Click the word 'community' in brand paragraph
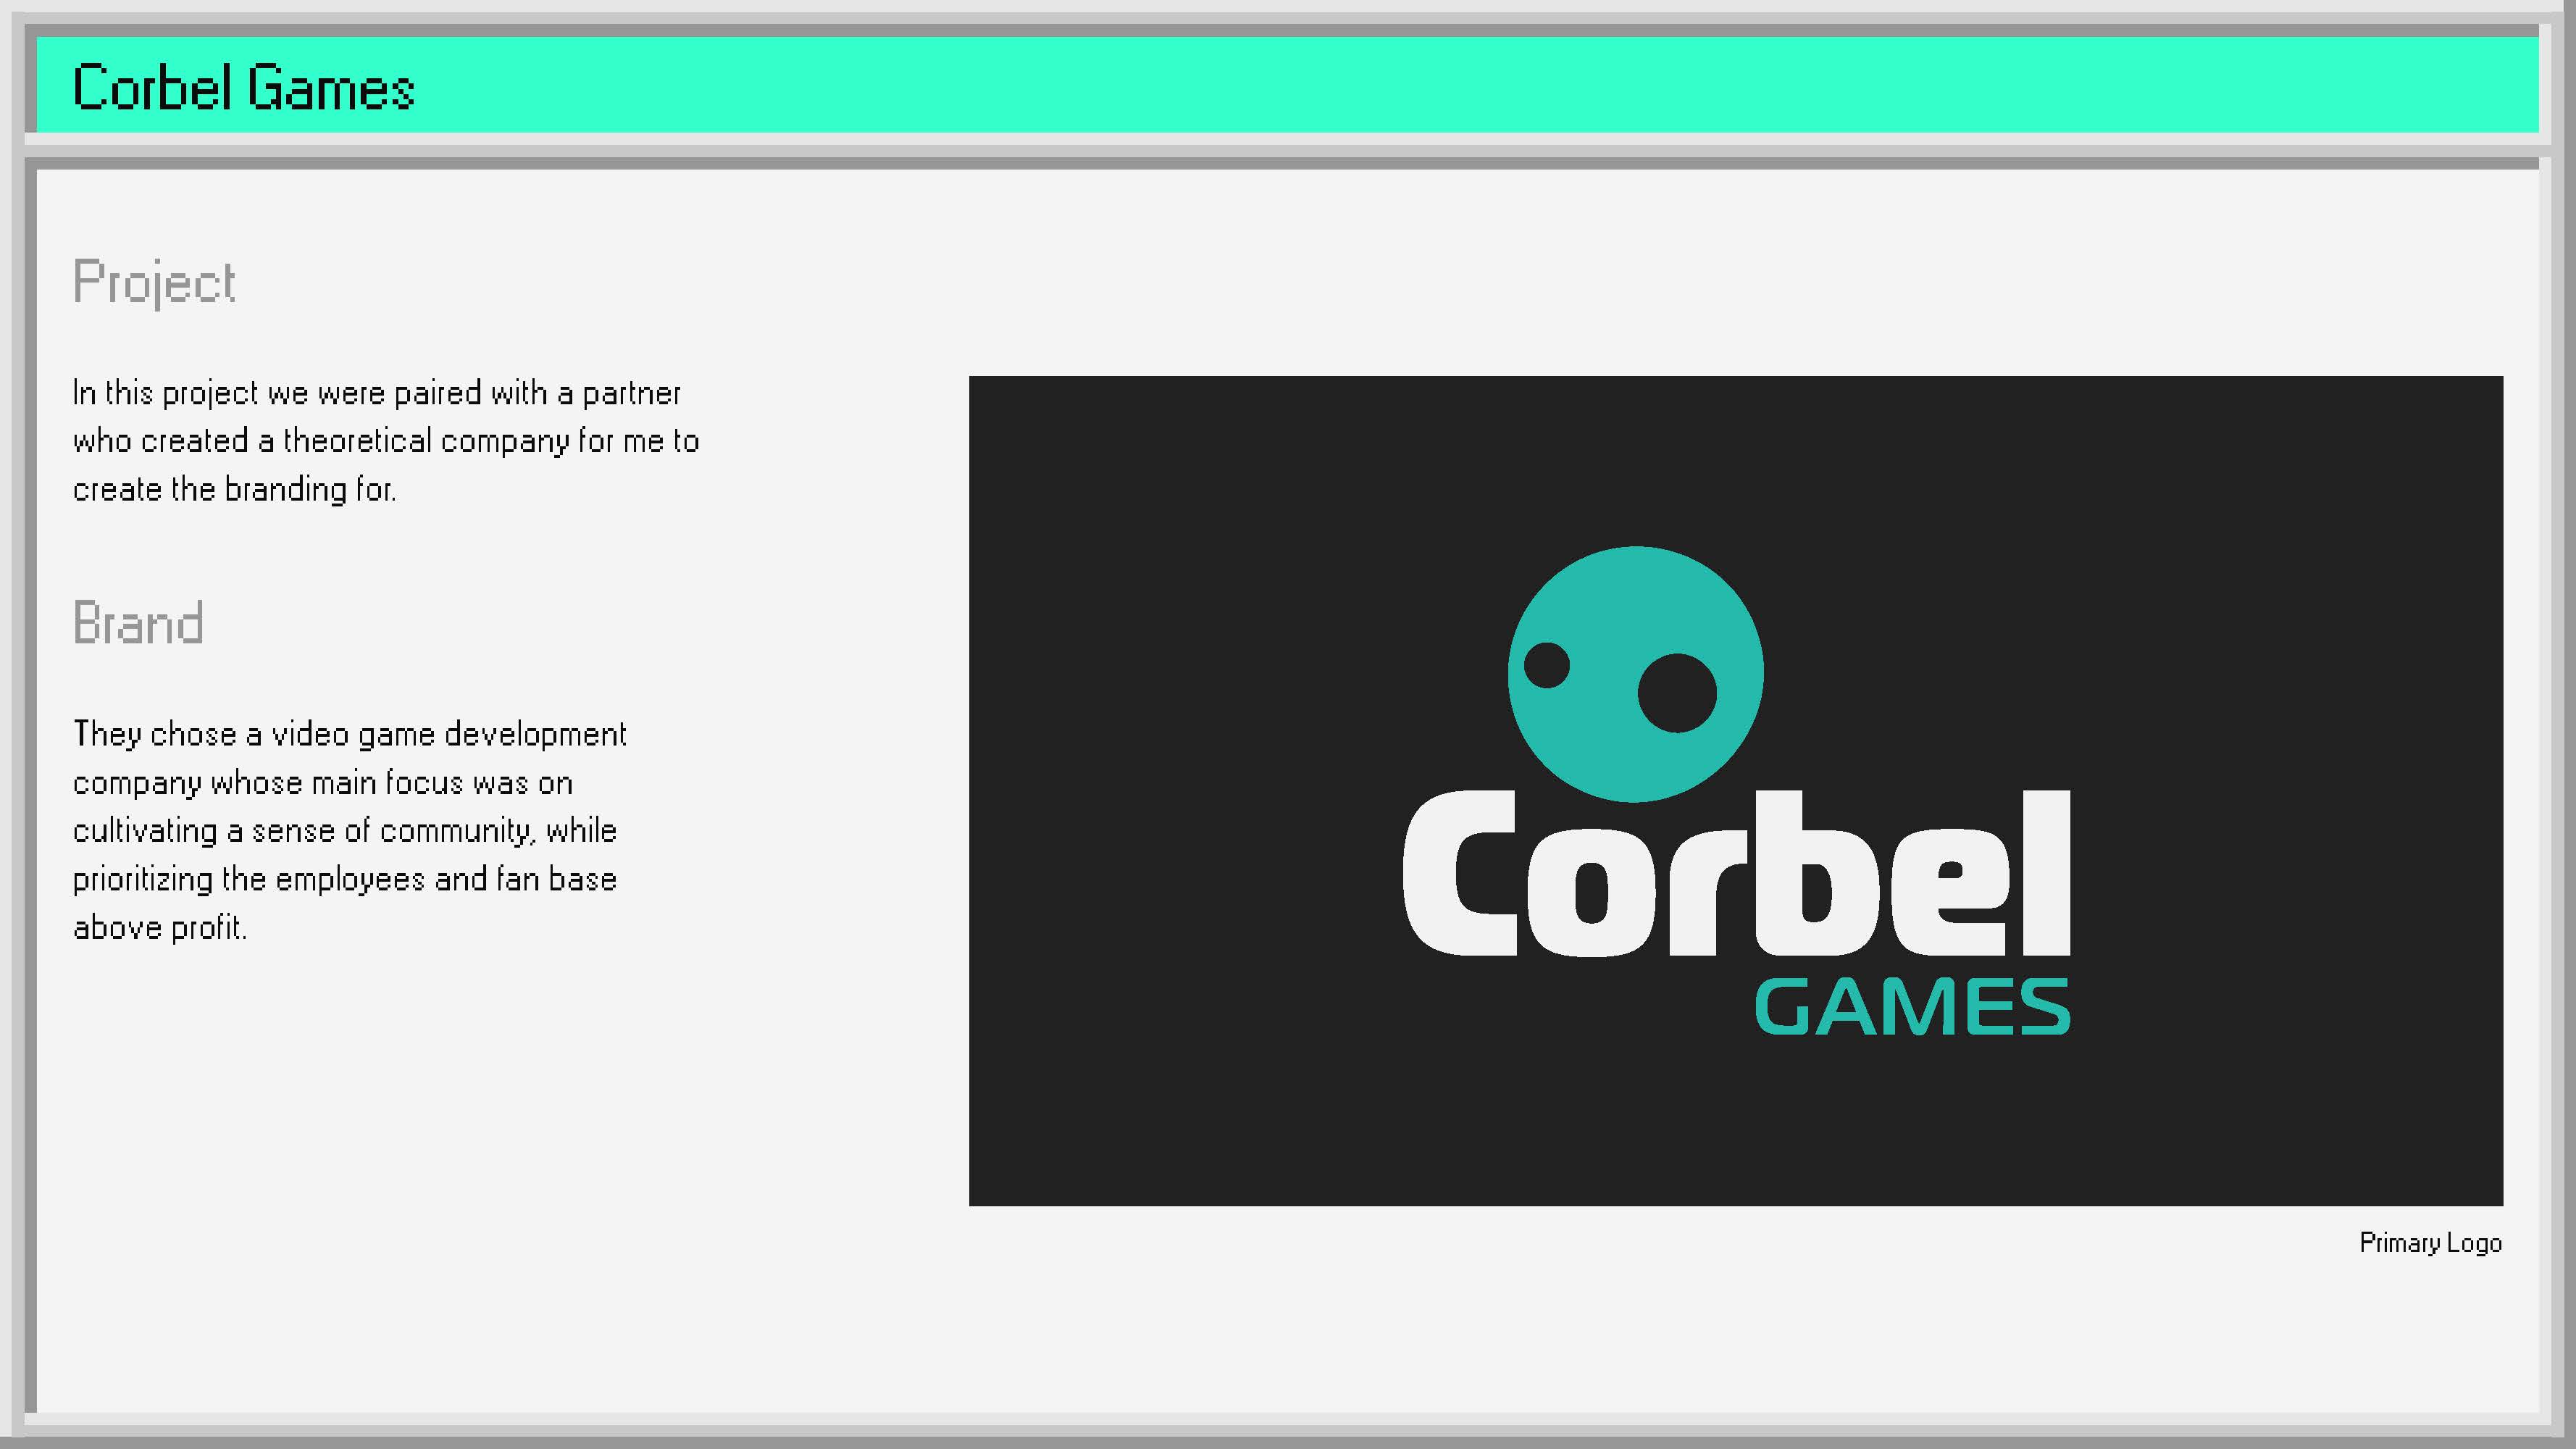This screenshot has width=2576, height=1449. pos(455,831)
